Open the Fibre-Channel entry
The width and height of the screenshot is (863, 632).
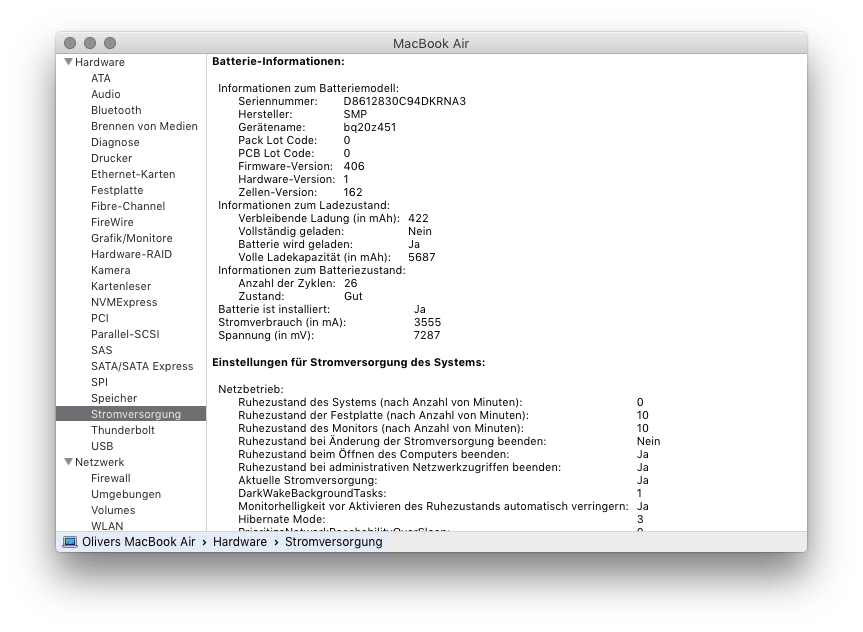pyautogui.click(x=128, y=206)
